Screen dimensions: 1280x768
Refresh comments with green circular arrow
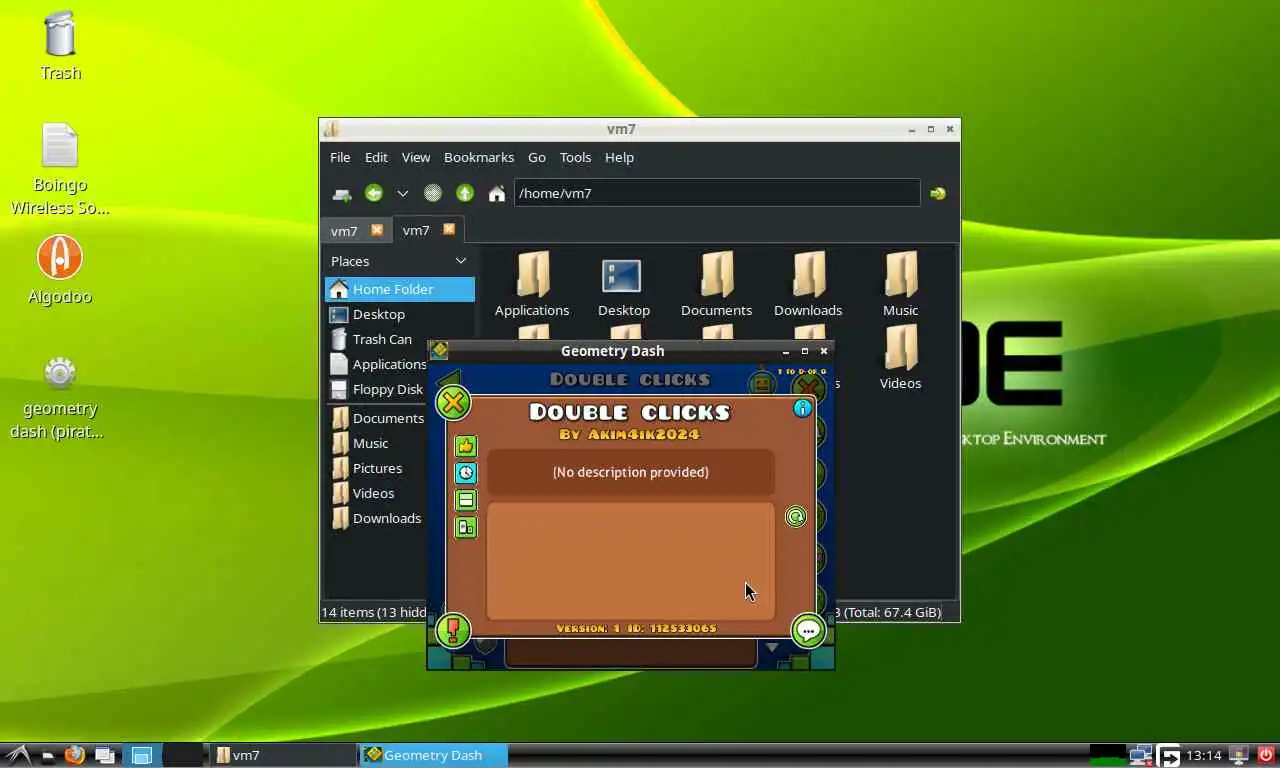pyautogui.click(x=796, y=516)
